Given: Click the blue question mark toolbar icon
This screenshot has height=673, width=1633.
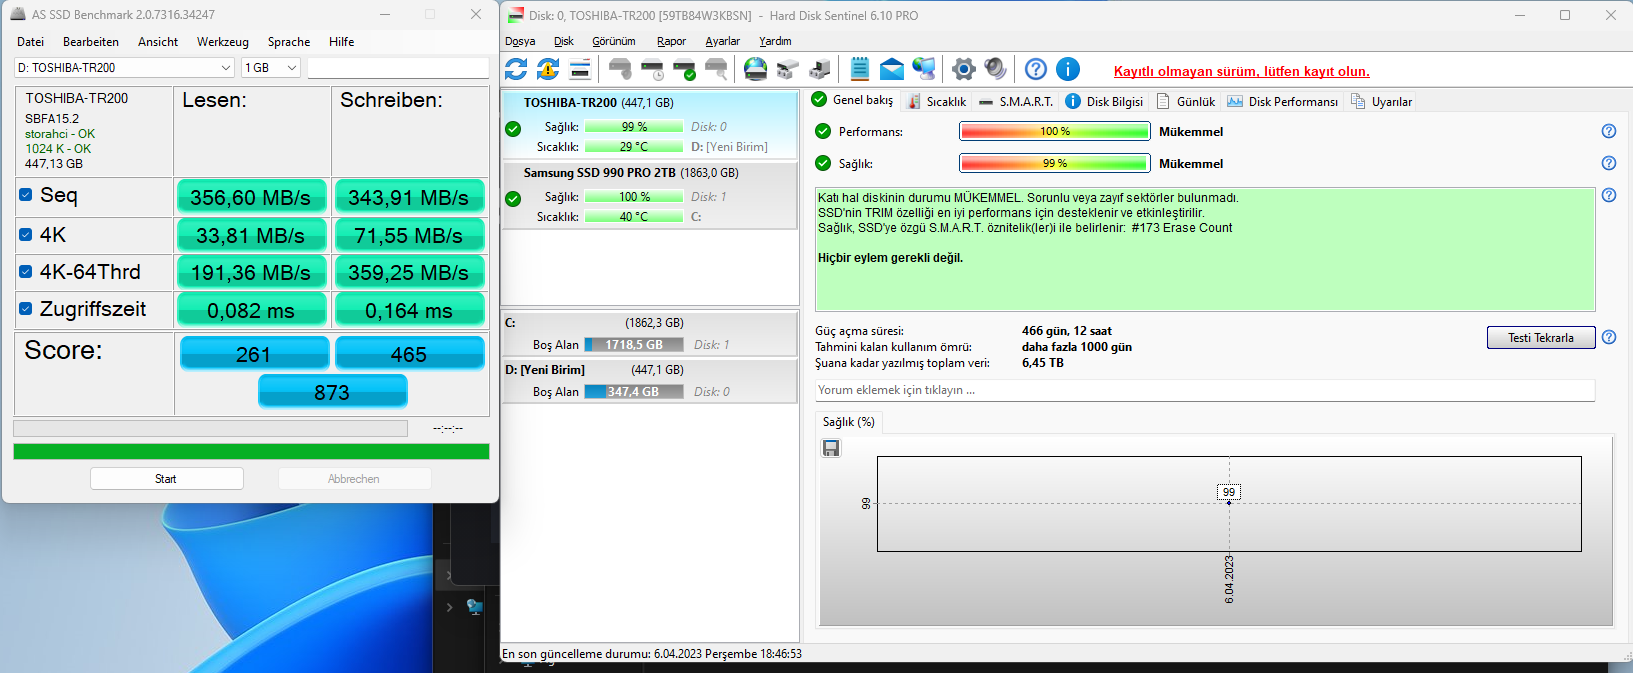Looking at the screenshot, I should coord(1036,69).
